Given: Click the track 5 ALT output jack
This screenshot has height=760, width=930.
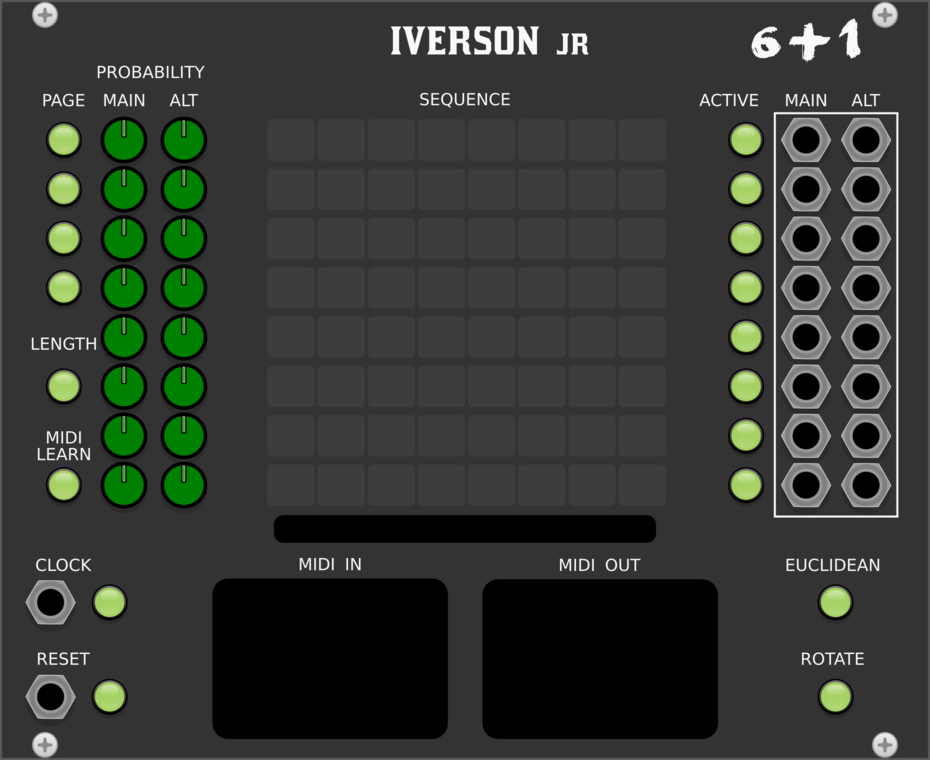Looking at the screenshot, I should [866, 337].
